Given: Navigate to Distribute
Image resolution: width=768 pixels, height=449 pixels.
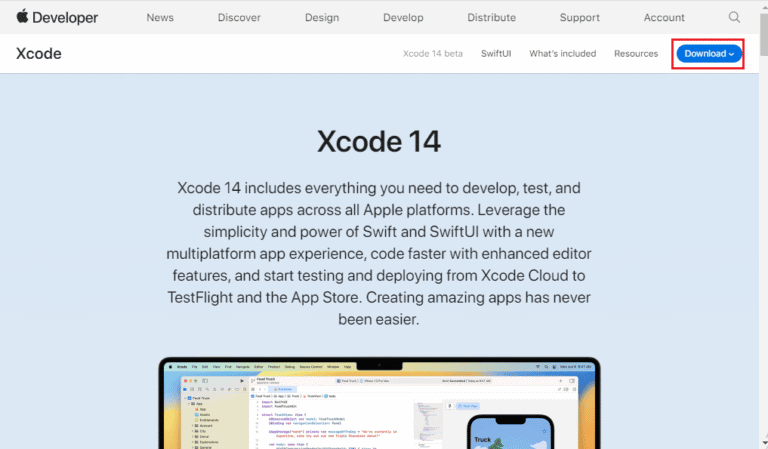Looking at the screenshot, I should (491, 17).
